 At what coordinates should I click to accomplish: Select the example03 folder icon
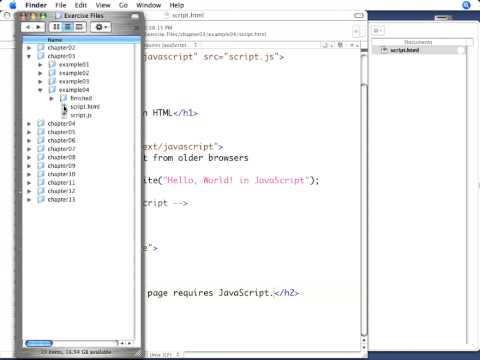tap(52, 81)
